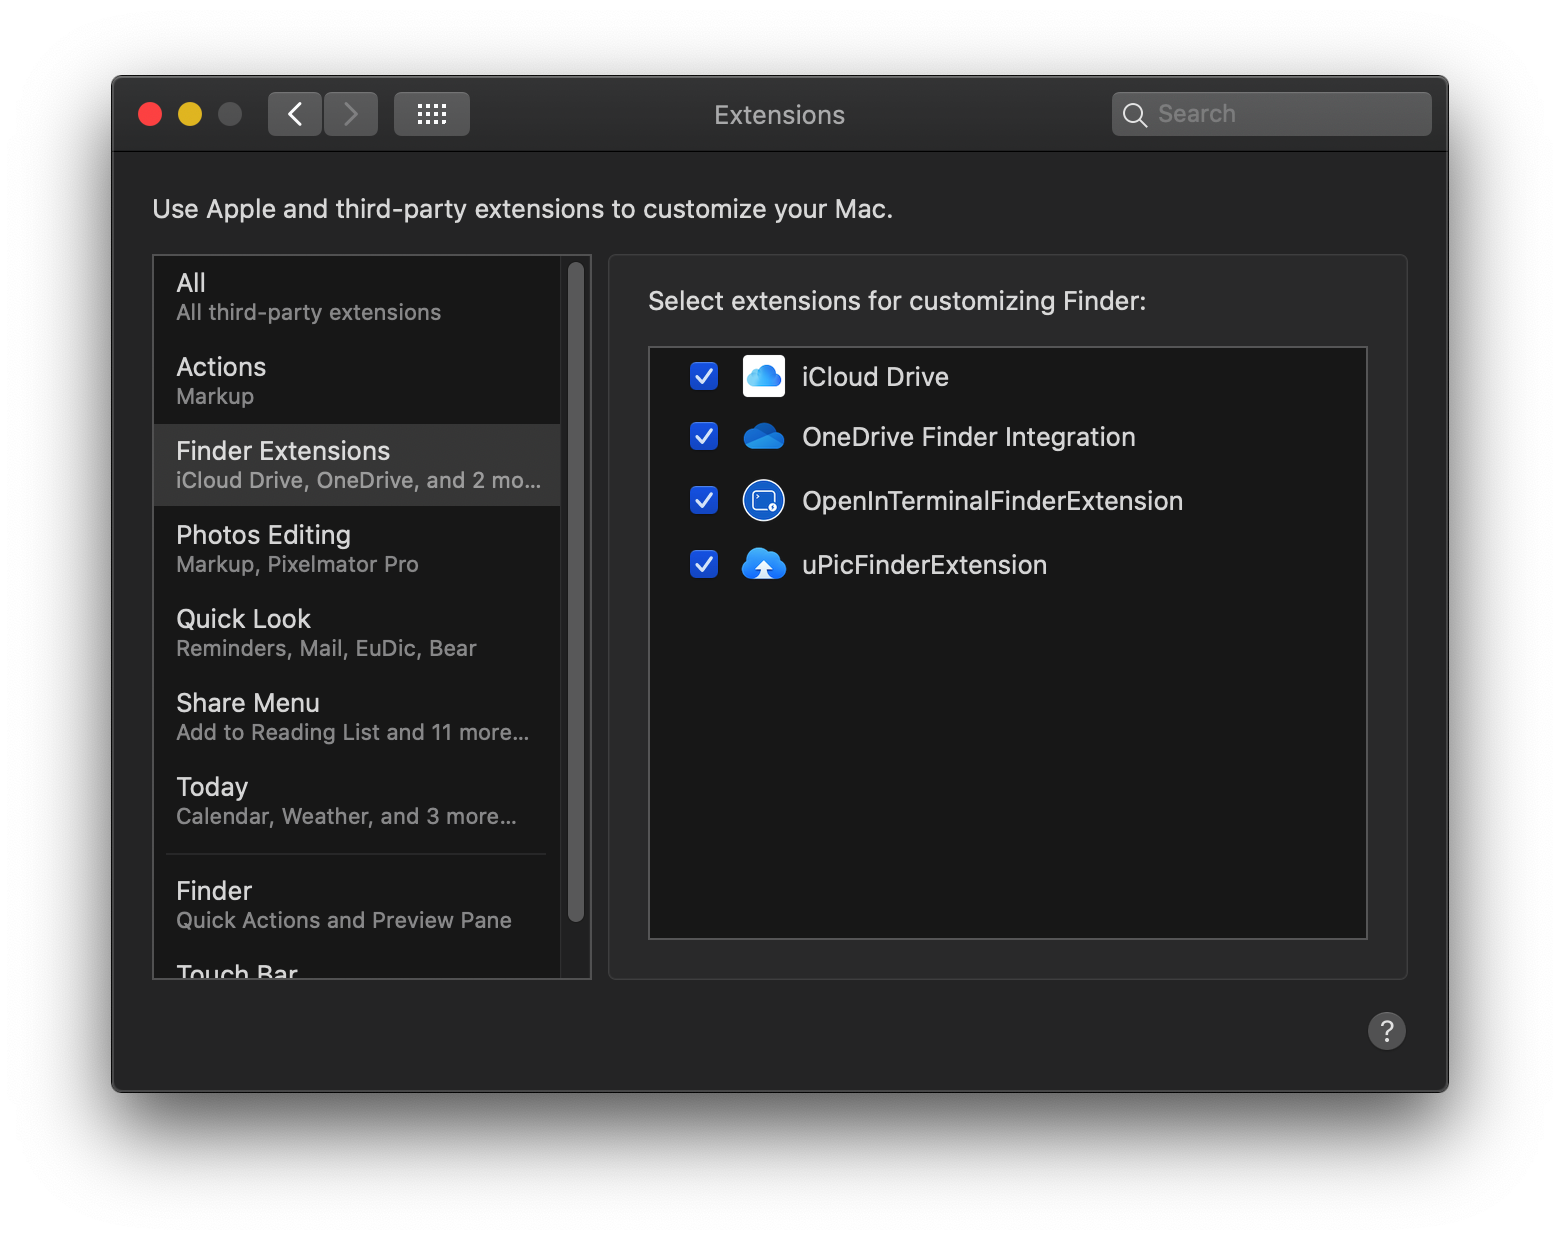
Task: Click the forward navigation arrow
Action: pyautogui.click(x=351, y=114)
